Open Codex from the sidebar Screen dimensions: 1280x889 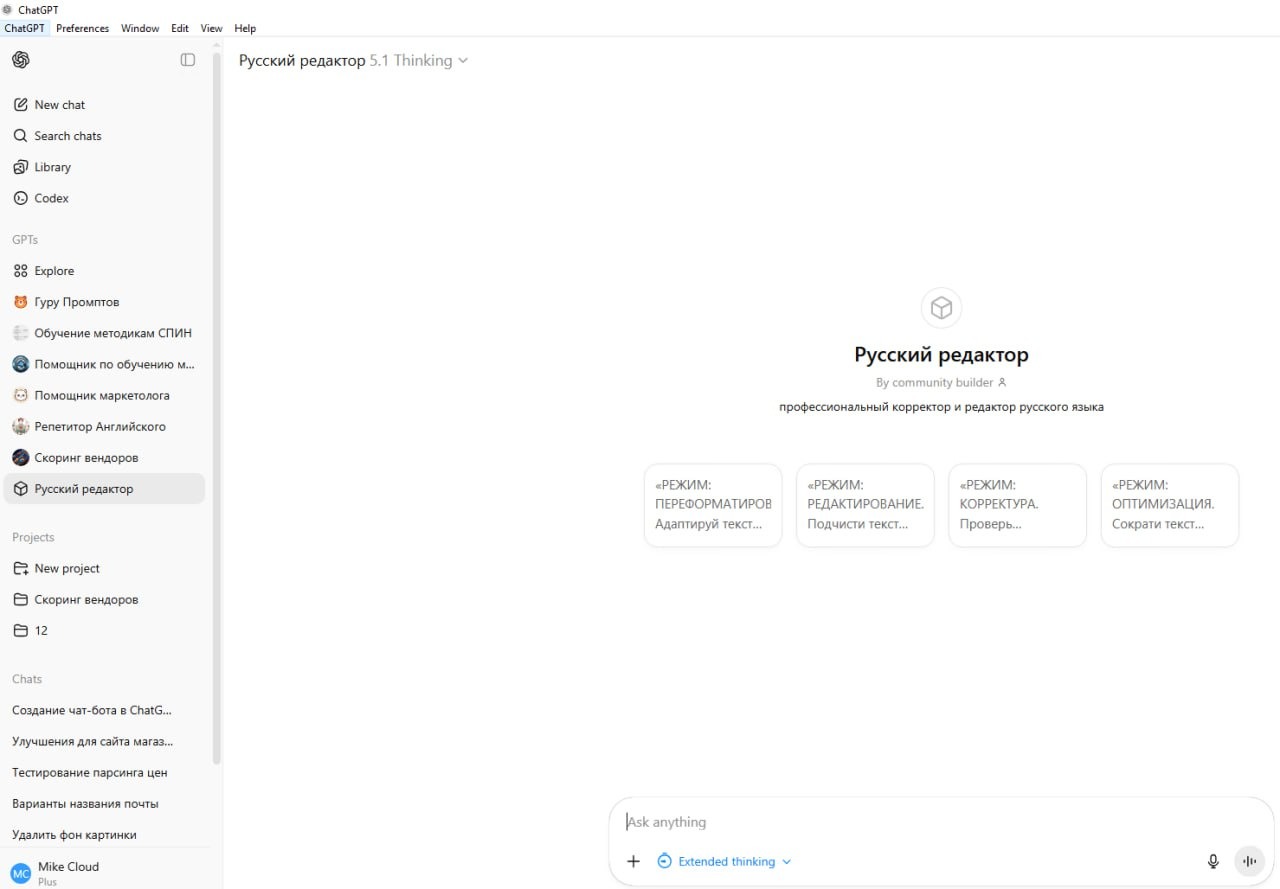coord(51,198)
